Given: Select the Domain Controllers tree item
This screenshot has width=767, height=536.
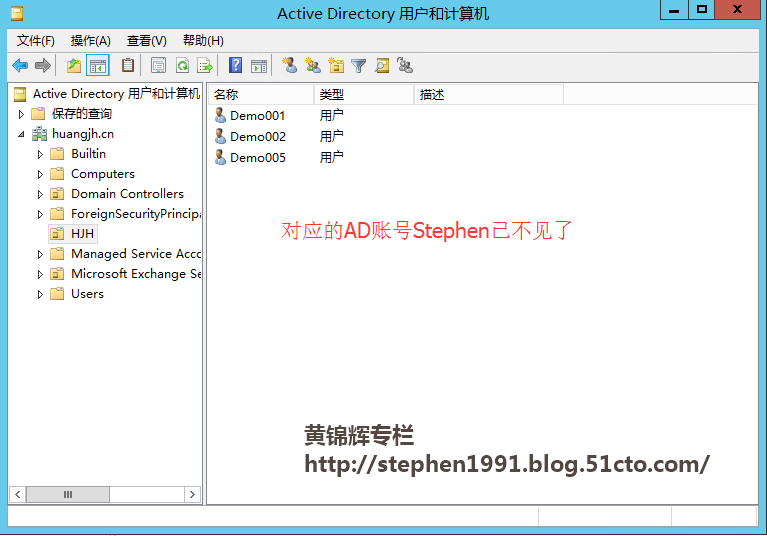Looking at the screenshot, I should click(x=127, y=194).
